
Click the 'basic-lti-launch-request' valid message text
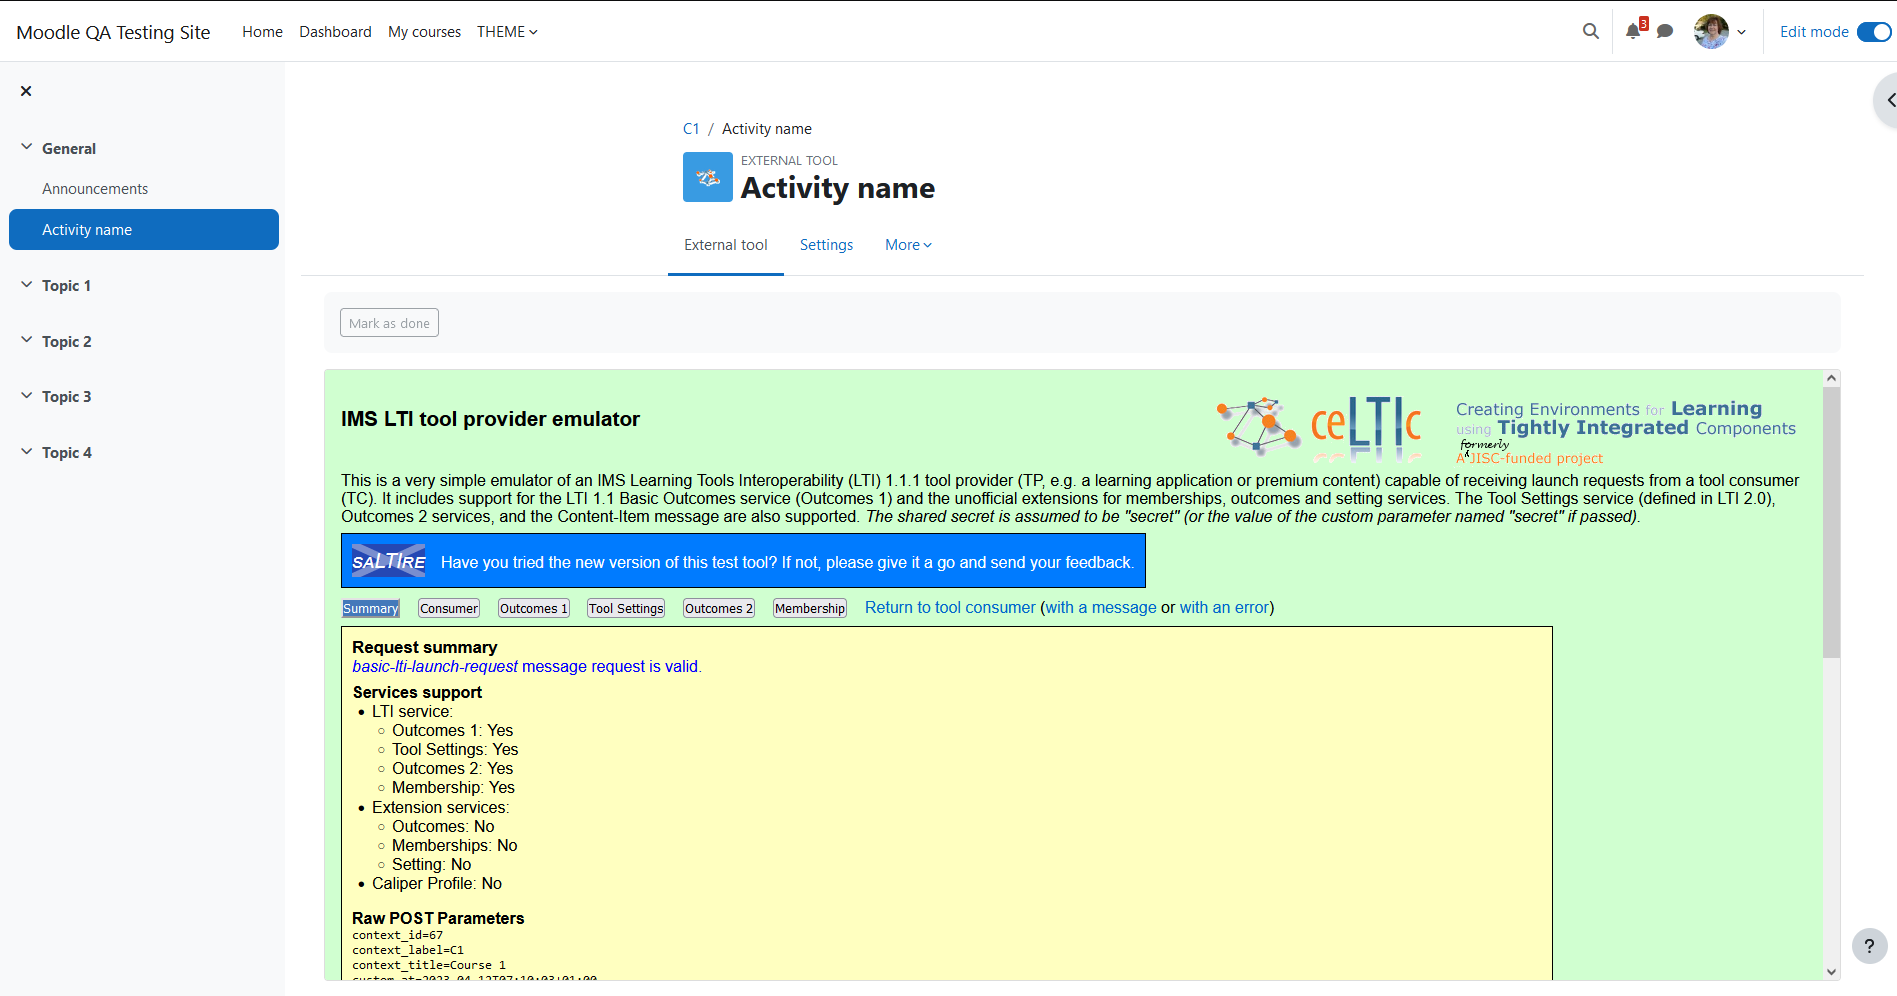point(526,666)
